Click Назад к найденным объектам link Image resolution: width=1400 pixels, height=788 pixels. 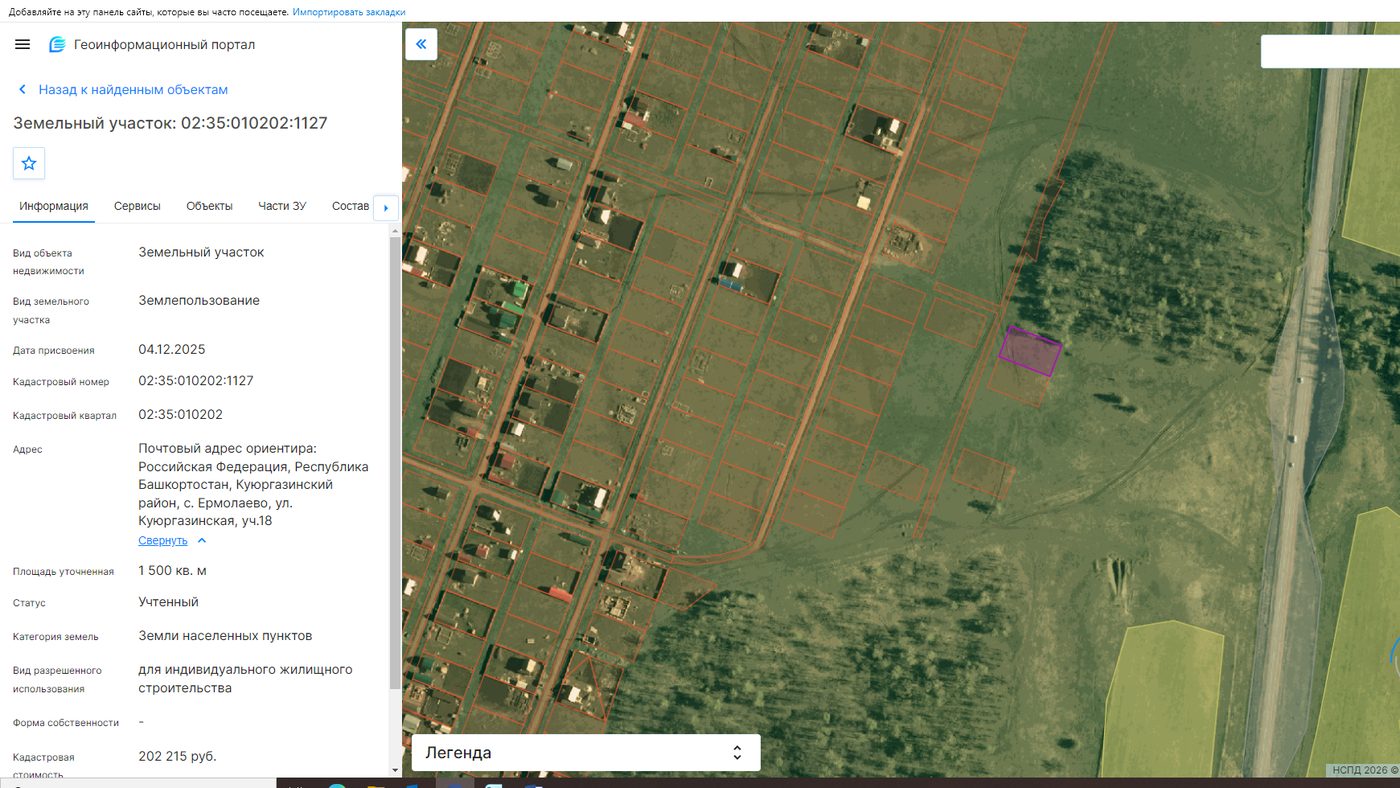[x=133, y=90]
